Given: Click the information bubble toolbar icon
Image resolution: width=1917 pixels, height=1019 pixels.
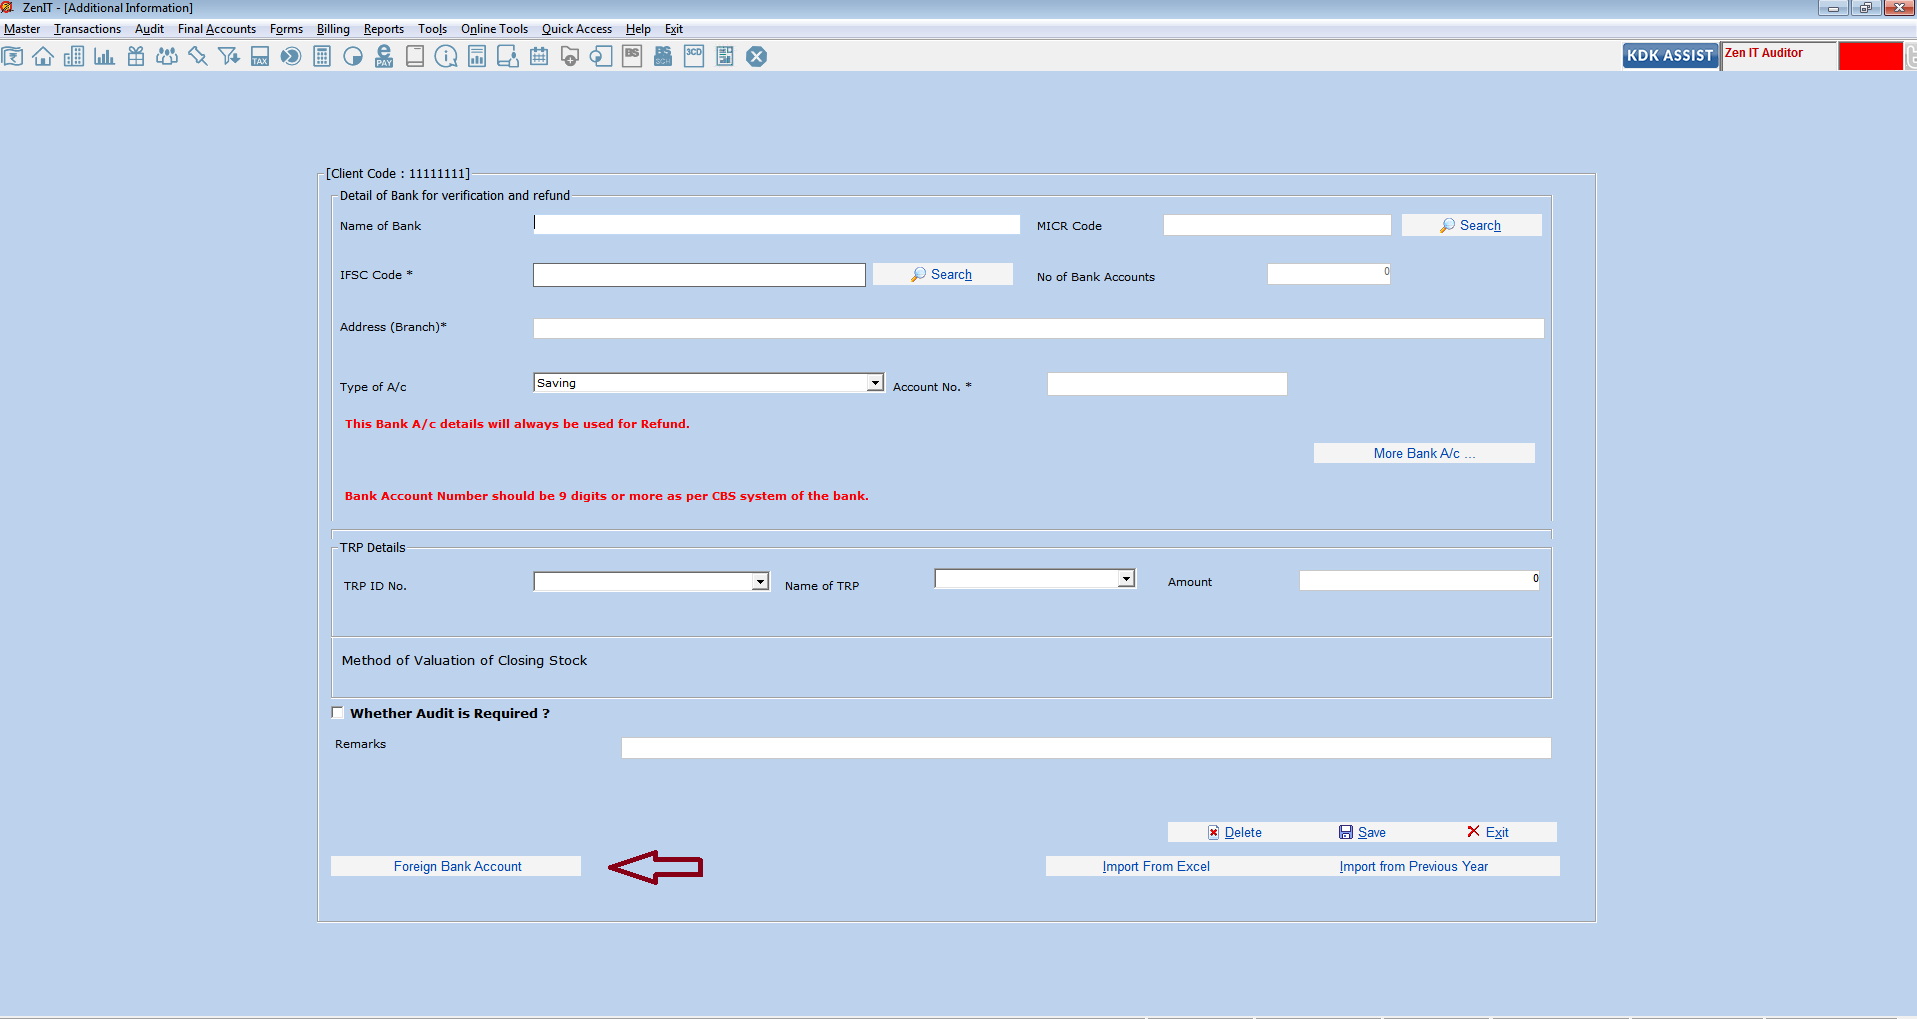Looking at the screenshot, I should (446, 57).
